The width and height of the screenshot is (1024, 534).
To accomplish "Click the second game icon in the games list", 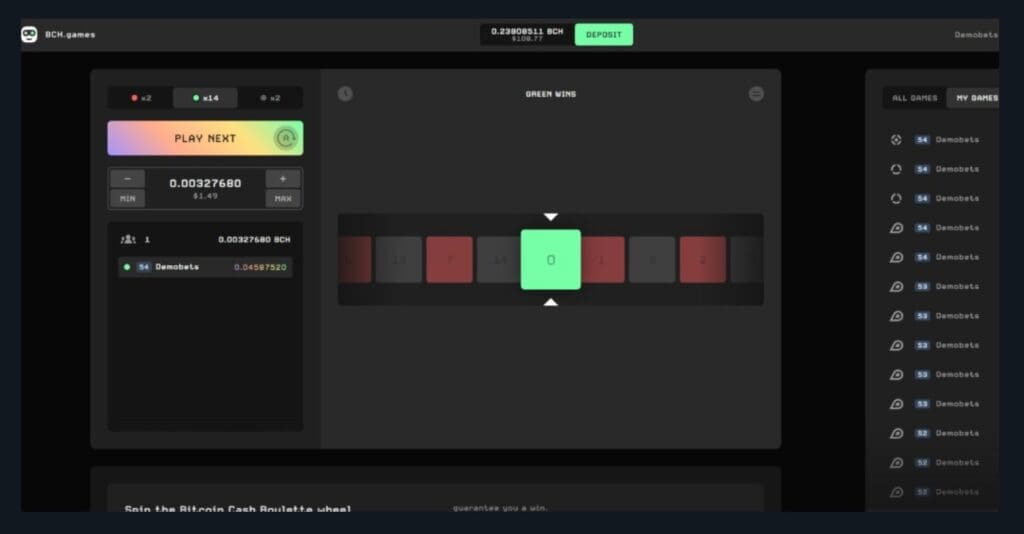I will [896, 169].
